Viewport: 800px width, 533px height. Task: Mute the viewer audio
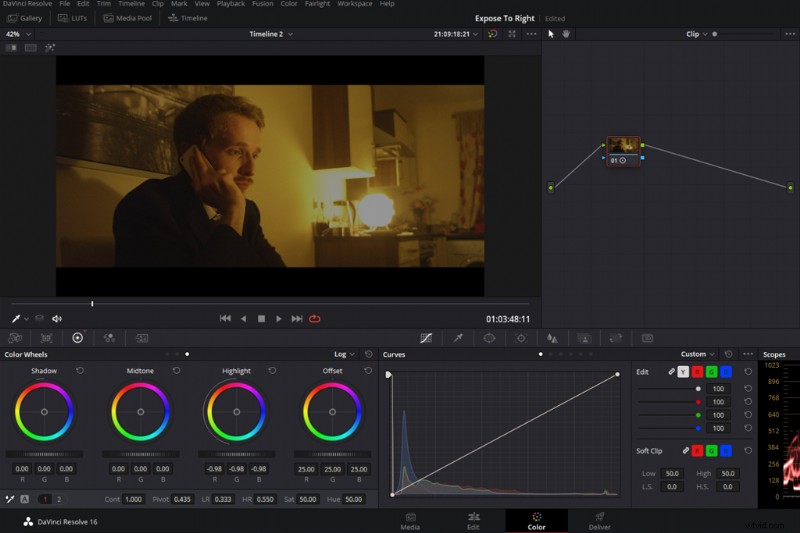click(x=57, y=319)
